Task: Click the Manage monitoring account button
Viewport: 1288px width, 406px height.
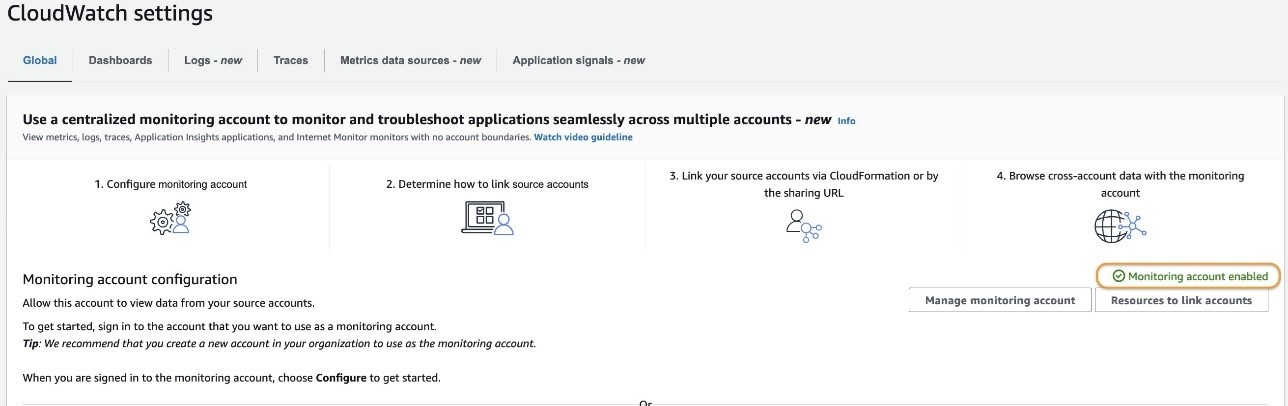Action: (x=1000, y=300)
